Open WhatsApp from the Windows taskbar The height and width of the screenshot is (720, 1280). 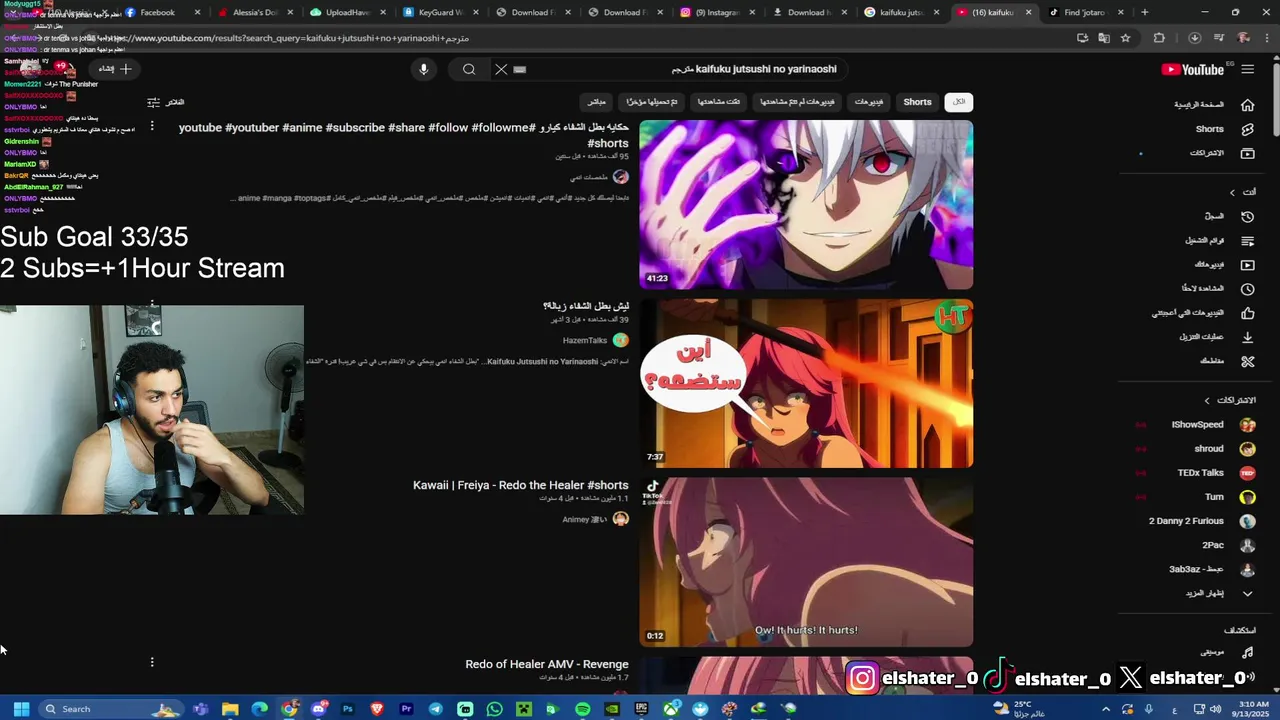(x=494, y=709)
